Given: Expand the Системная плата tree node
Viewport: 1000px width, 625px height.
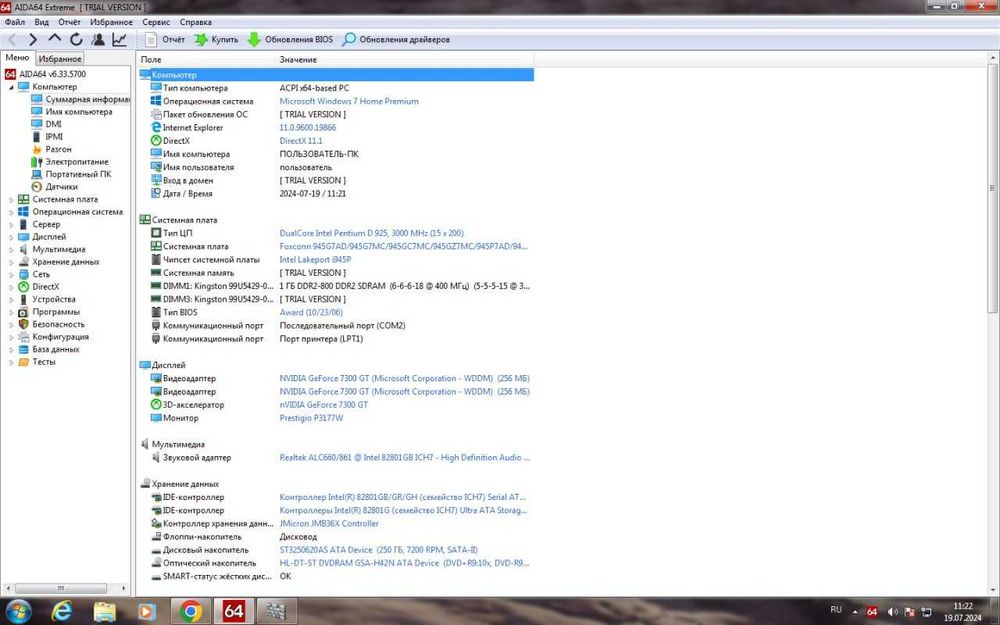Looking at the screenshot, I should [11, 200].
